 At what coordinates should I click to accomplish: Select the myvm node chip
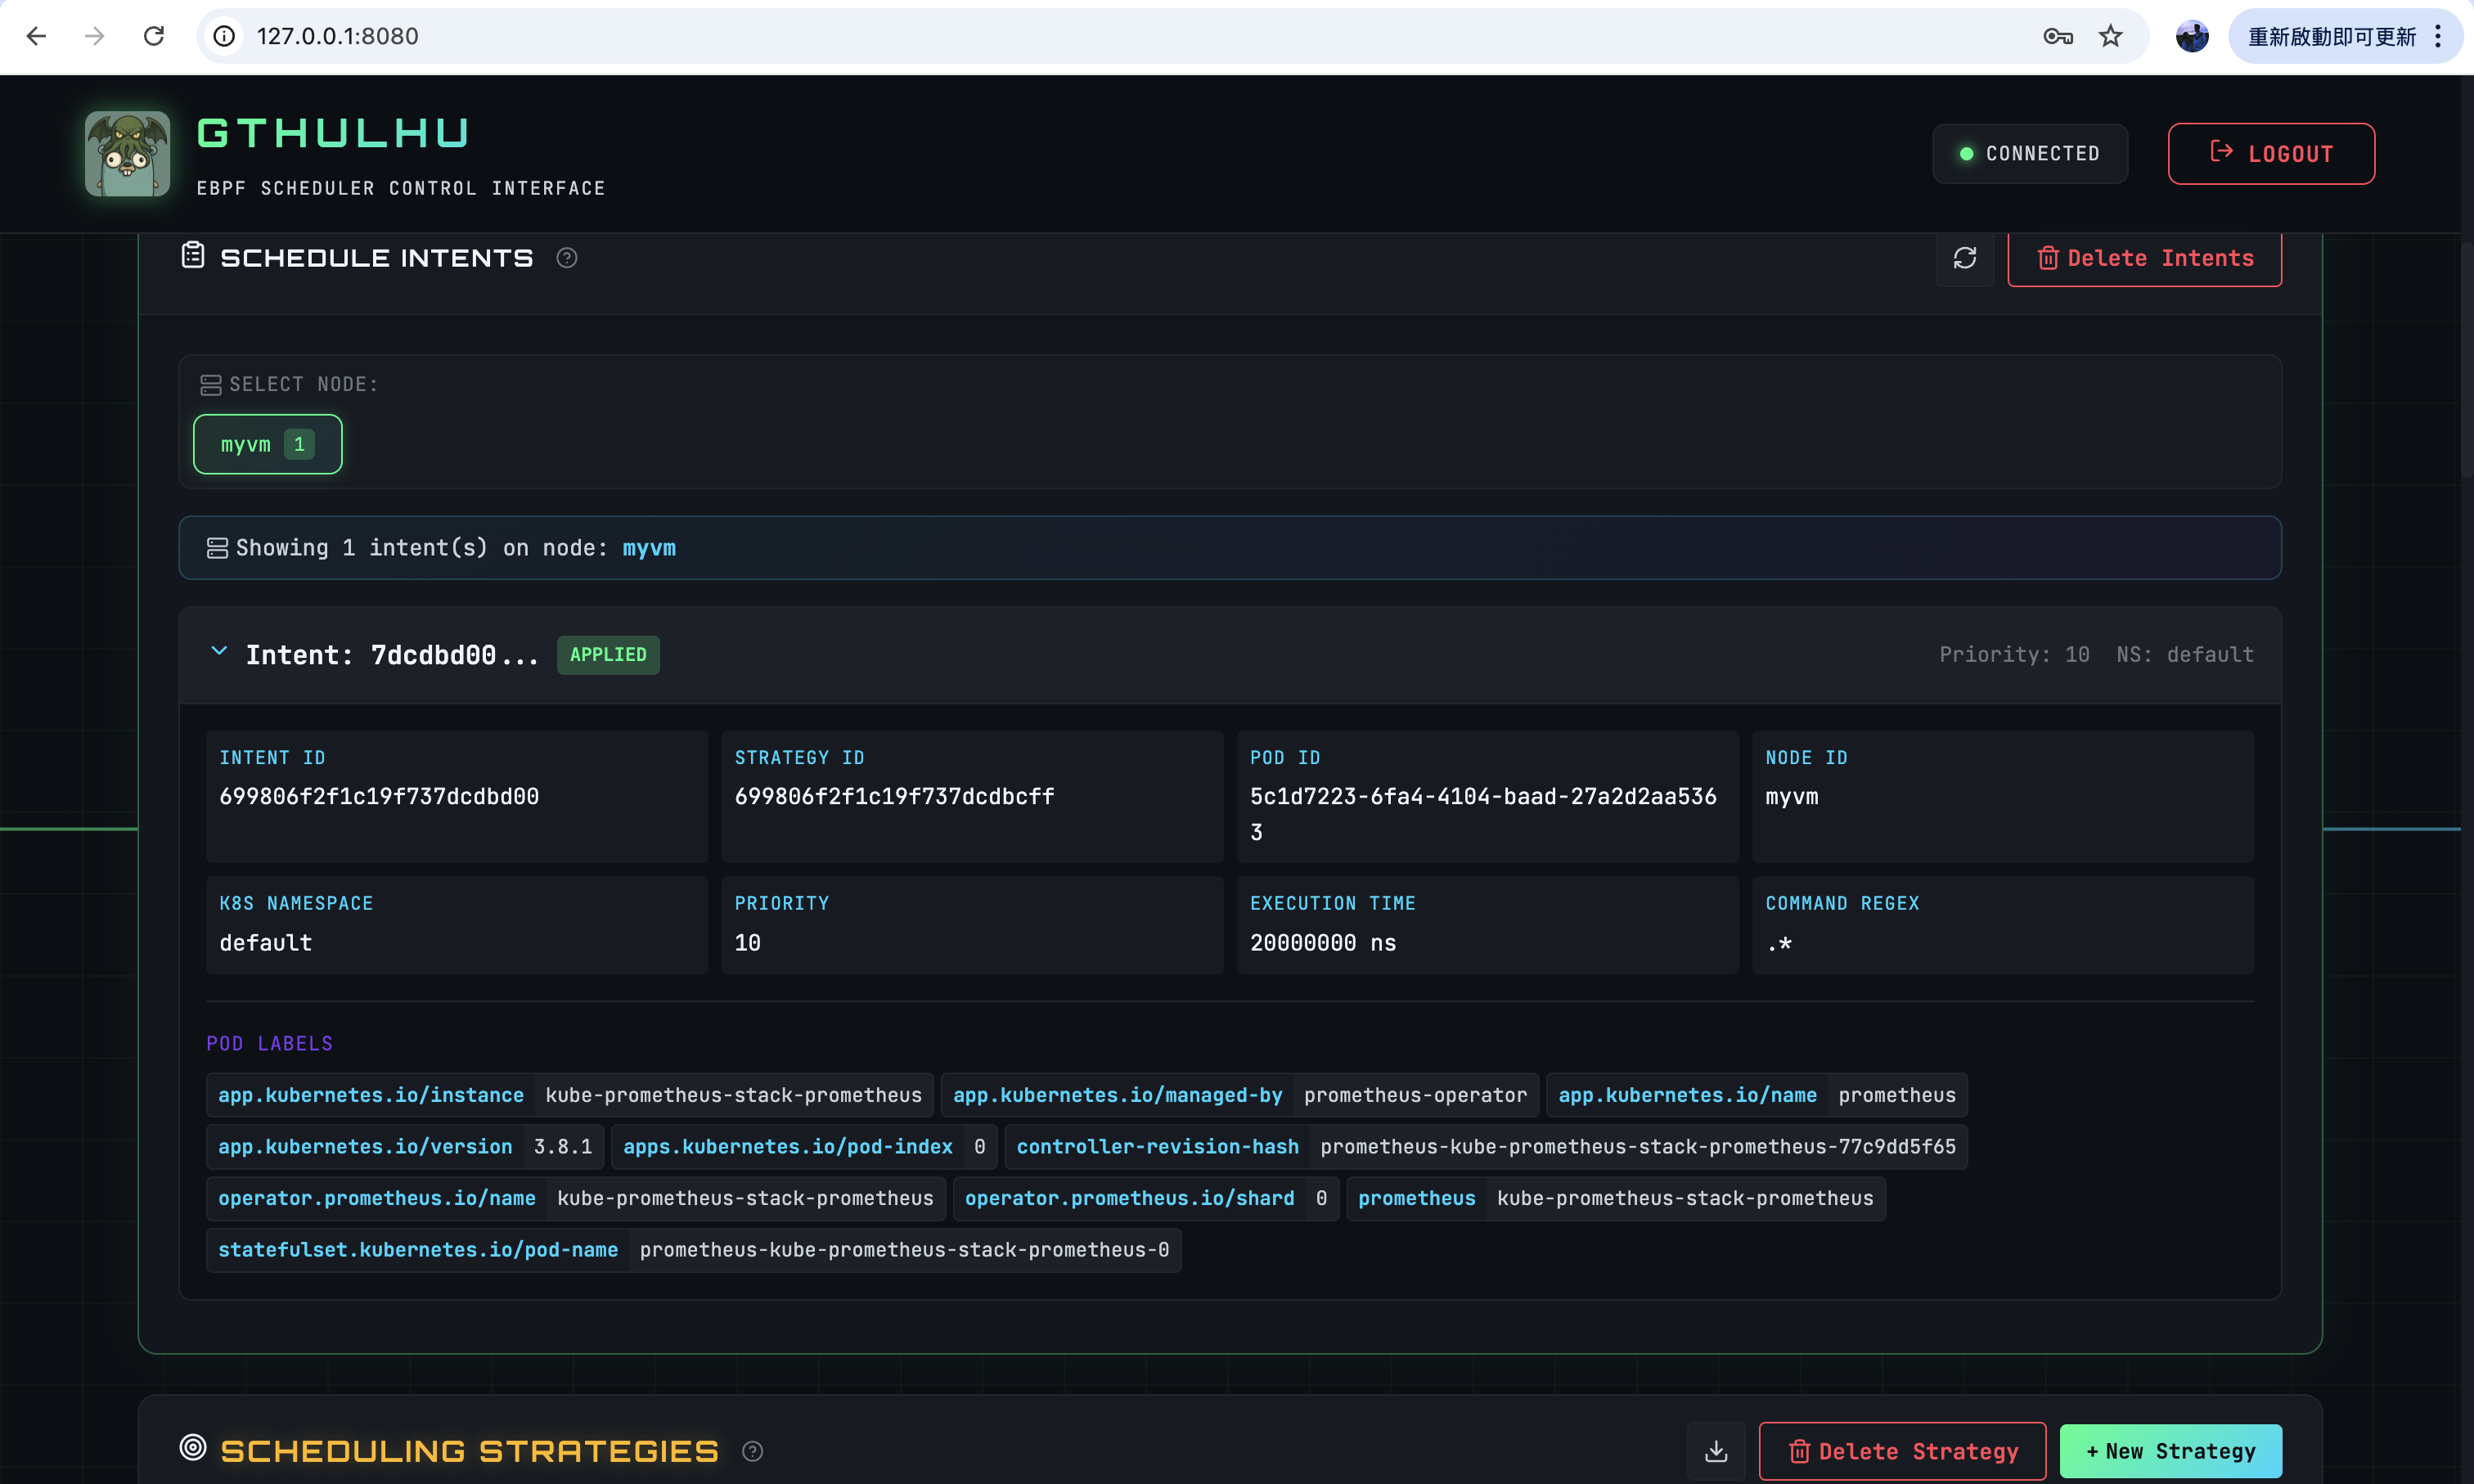pos(267,444)
